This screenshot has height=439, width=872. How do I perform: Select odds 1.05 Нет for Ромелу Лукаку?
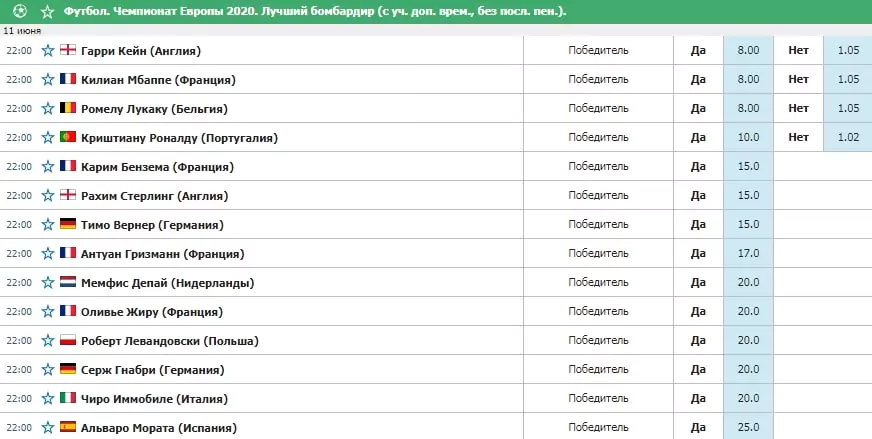[848, 108]
